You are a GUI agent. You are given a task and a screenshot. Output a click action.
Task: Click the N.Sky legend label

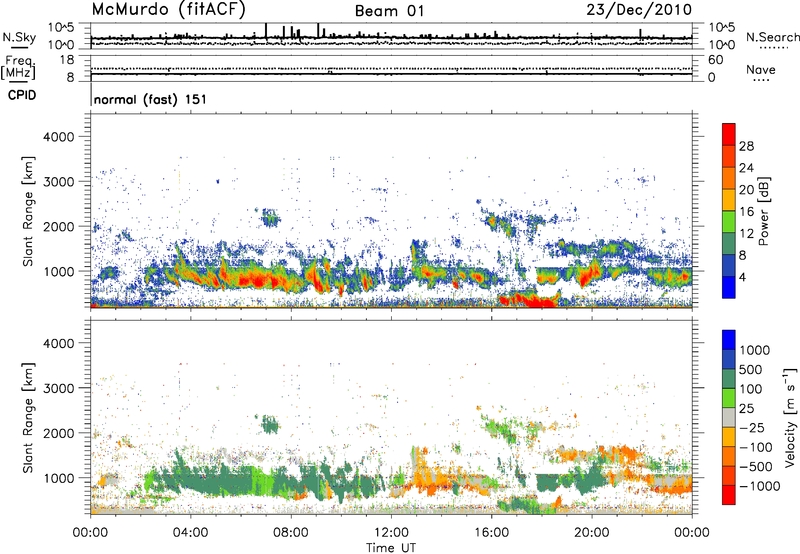click(19, 37)
